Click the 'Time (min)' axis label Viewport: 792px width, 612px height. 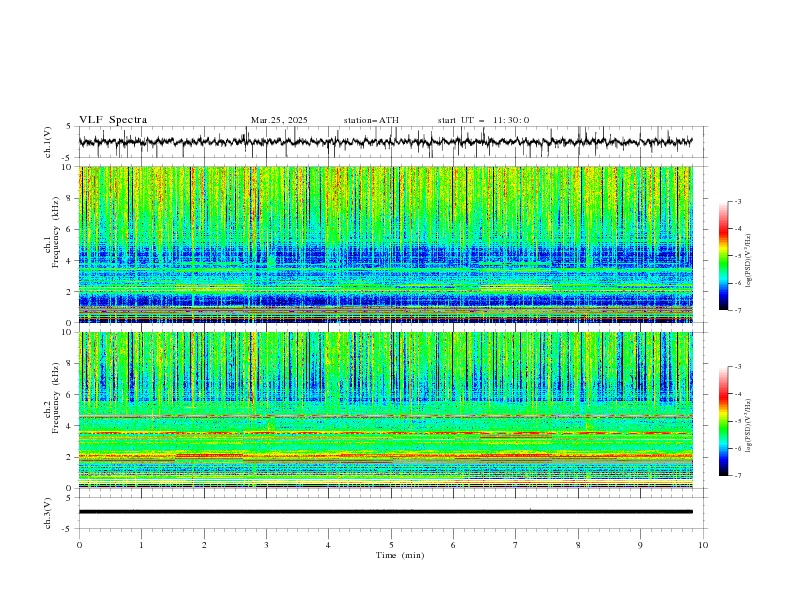pyautogui.click(x=400, y=555)
